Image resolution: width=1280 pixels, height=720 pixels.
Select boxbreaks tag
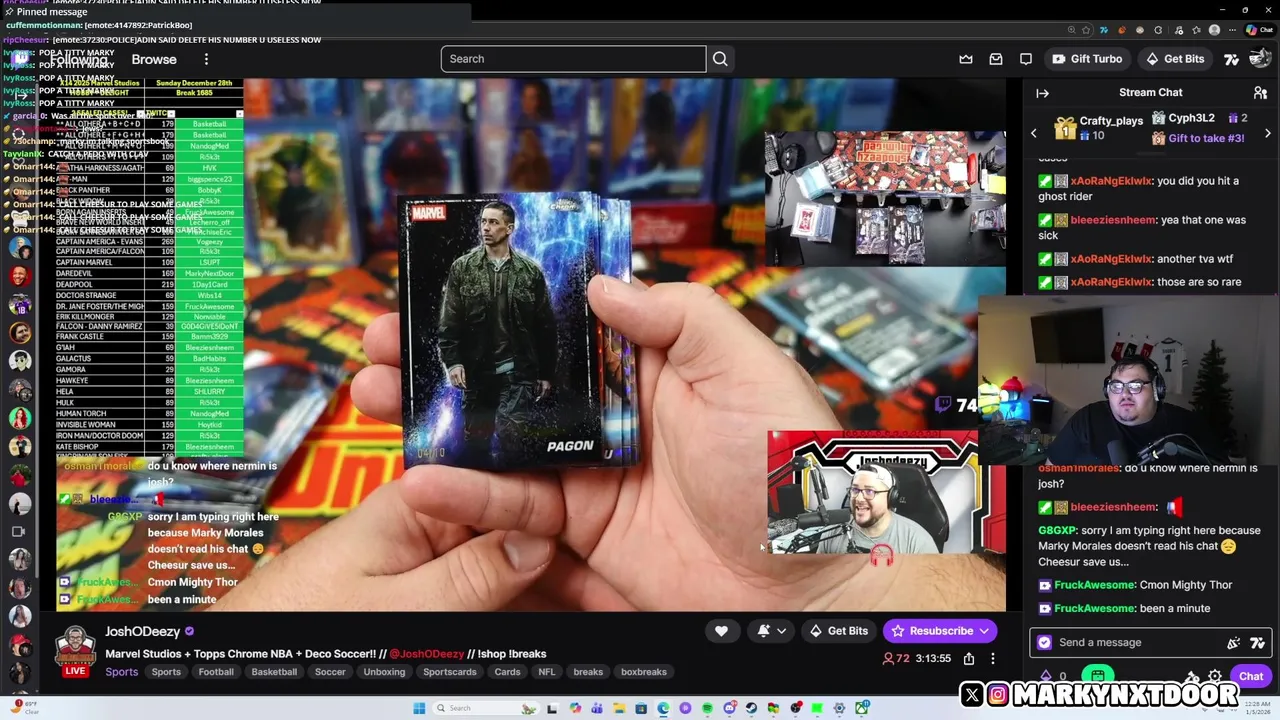(x=643, y=672)
